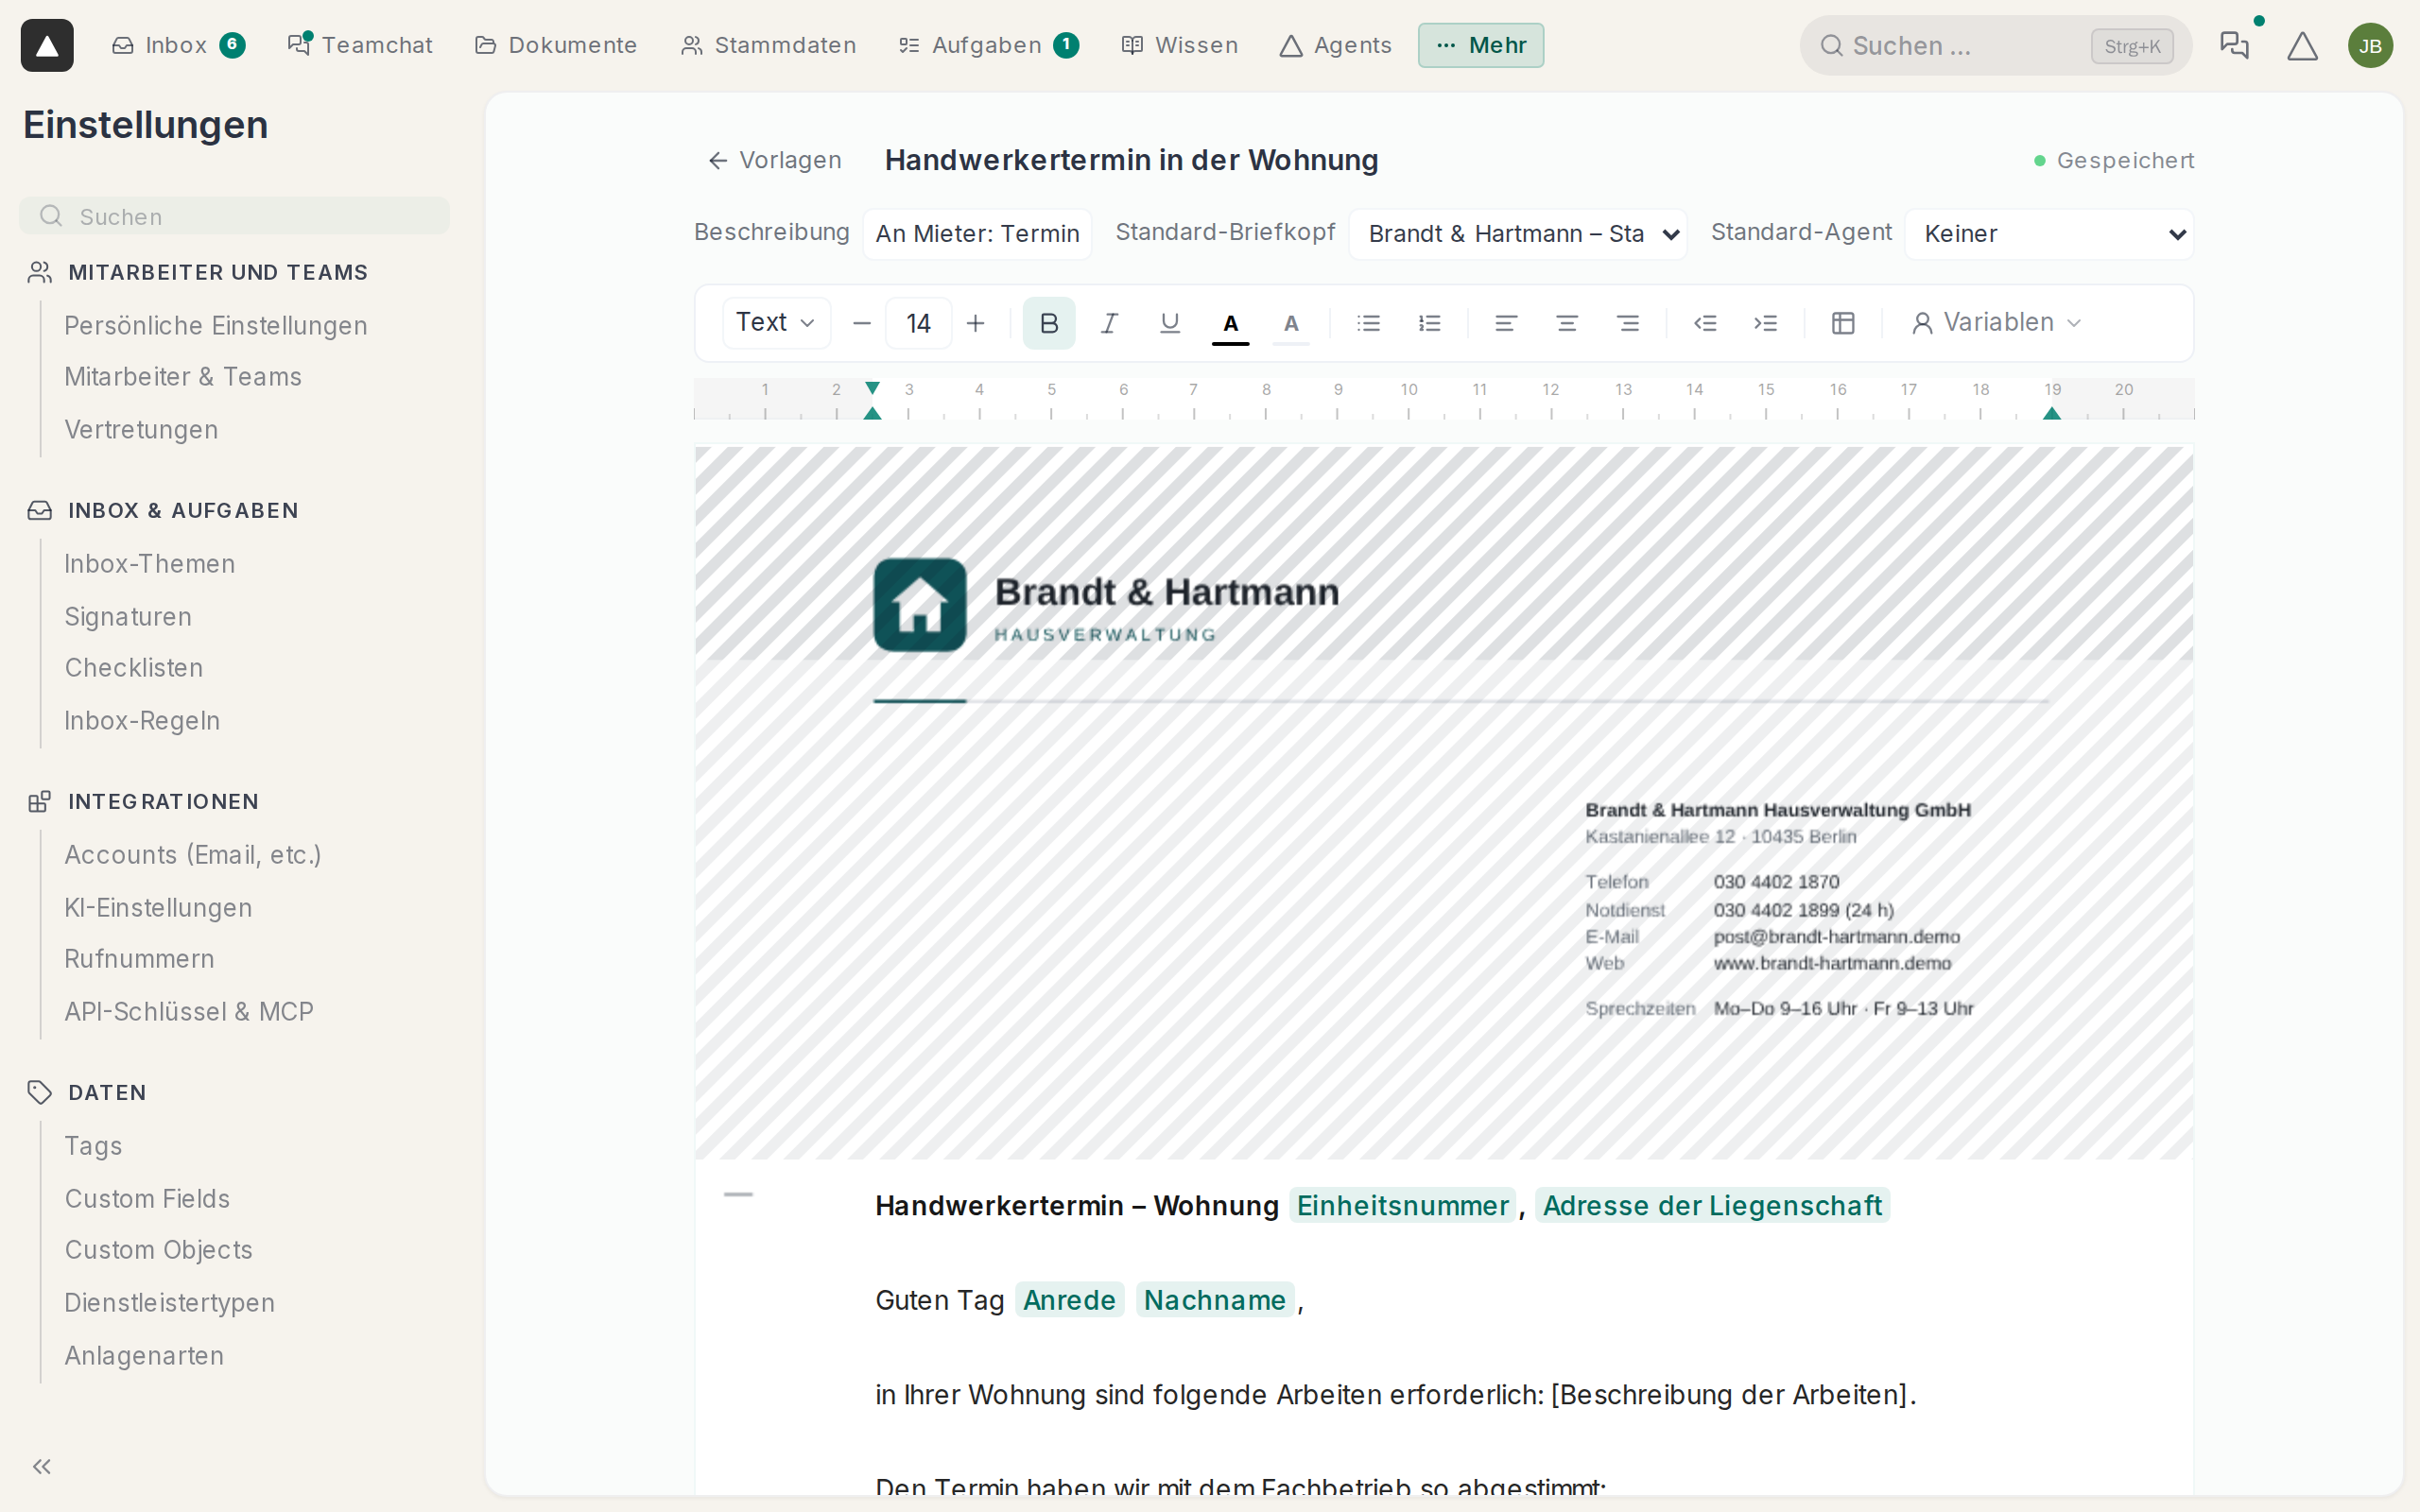Increase font size with plus button
This screenshot has width=2420, height=1512.
[x=976, y=323]
